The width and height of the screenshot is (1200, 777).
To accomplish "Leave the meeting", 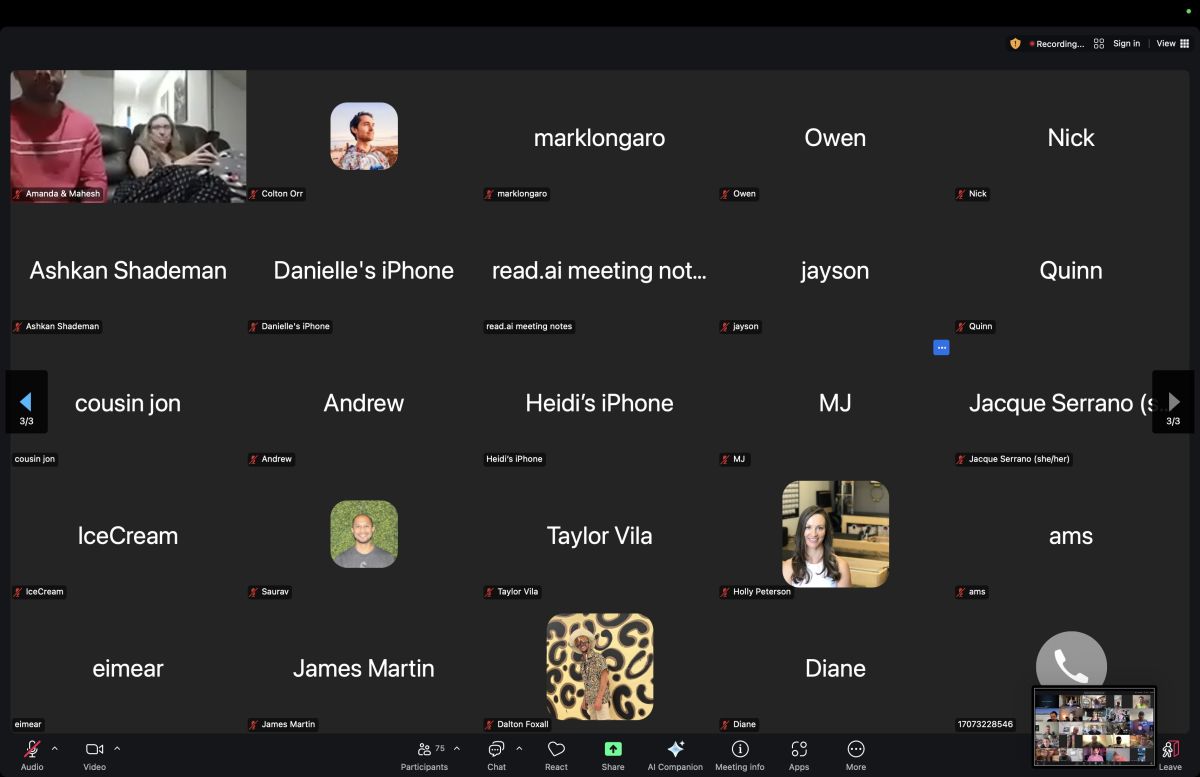I will pyautogui.click(x=1169, y=751).
